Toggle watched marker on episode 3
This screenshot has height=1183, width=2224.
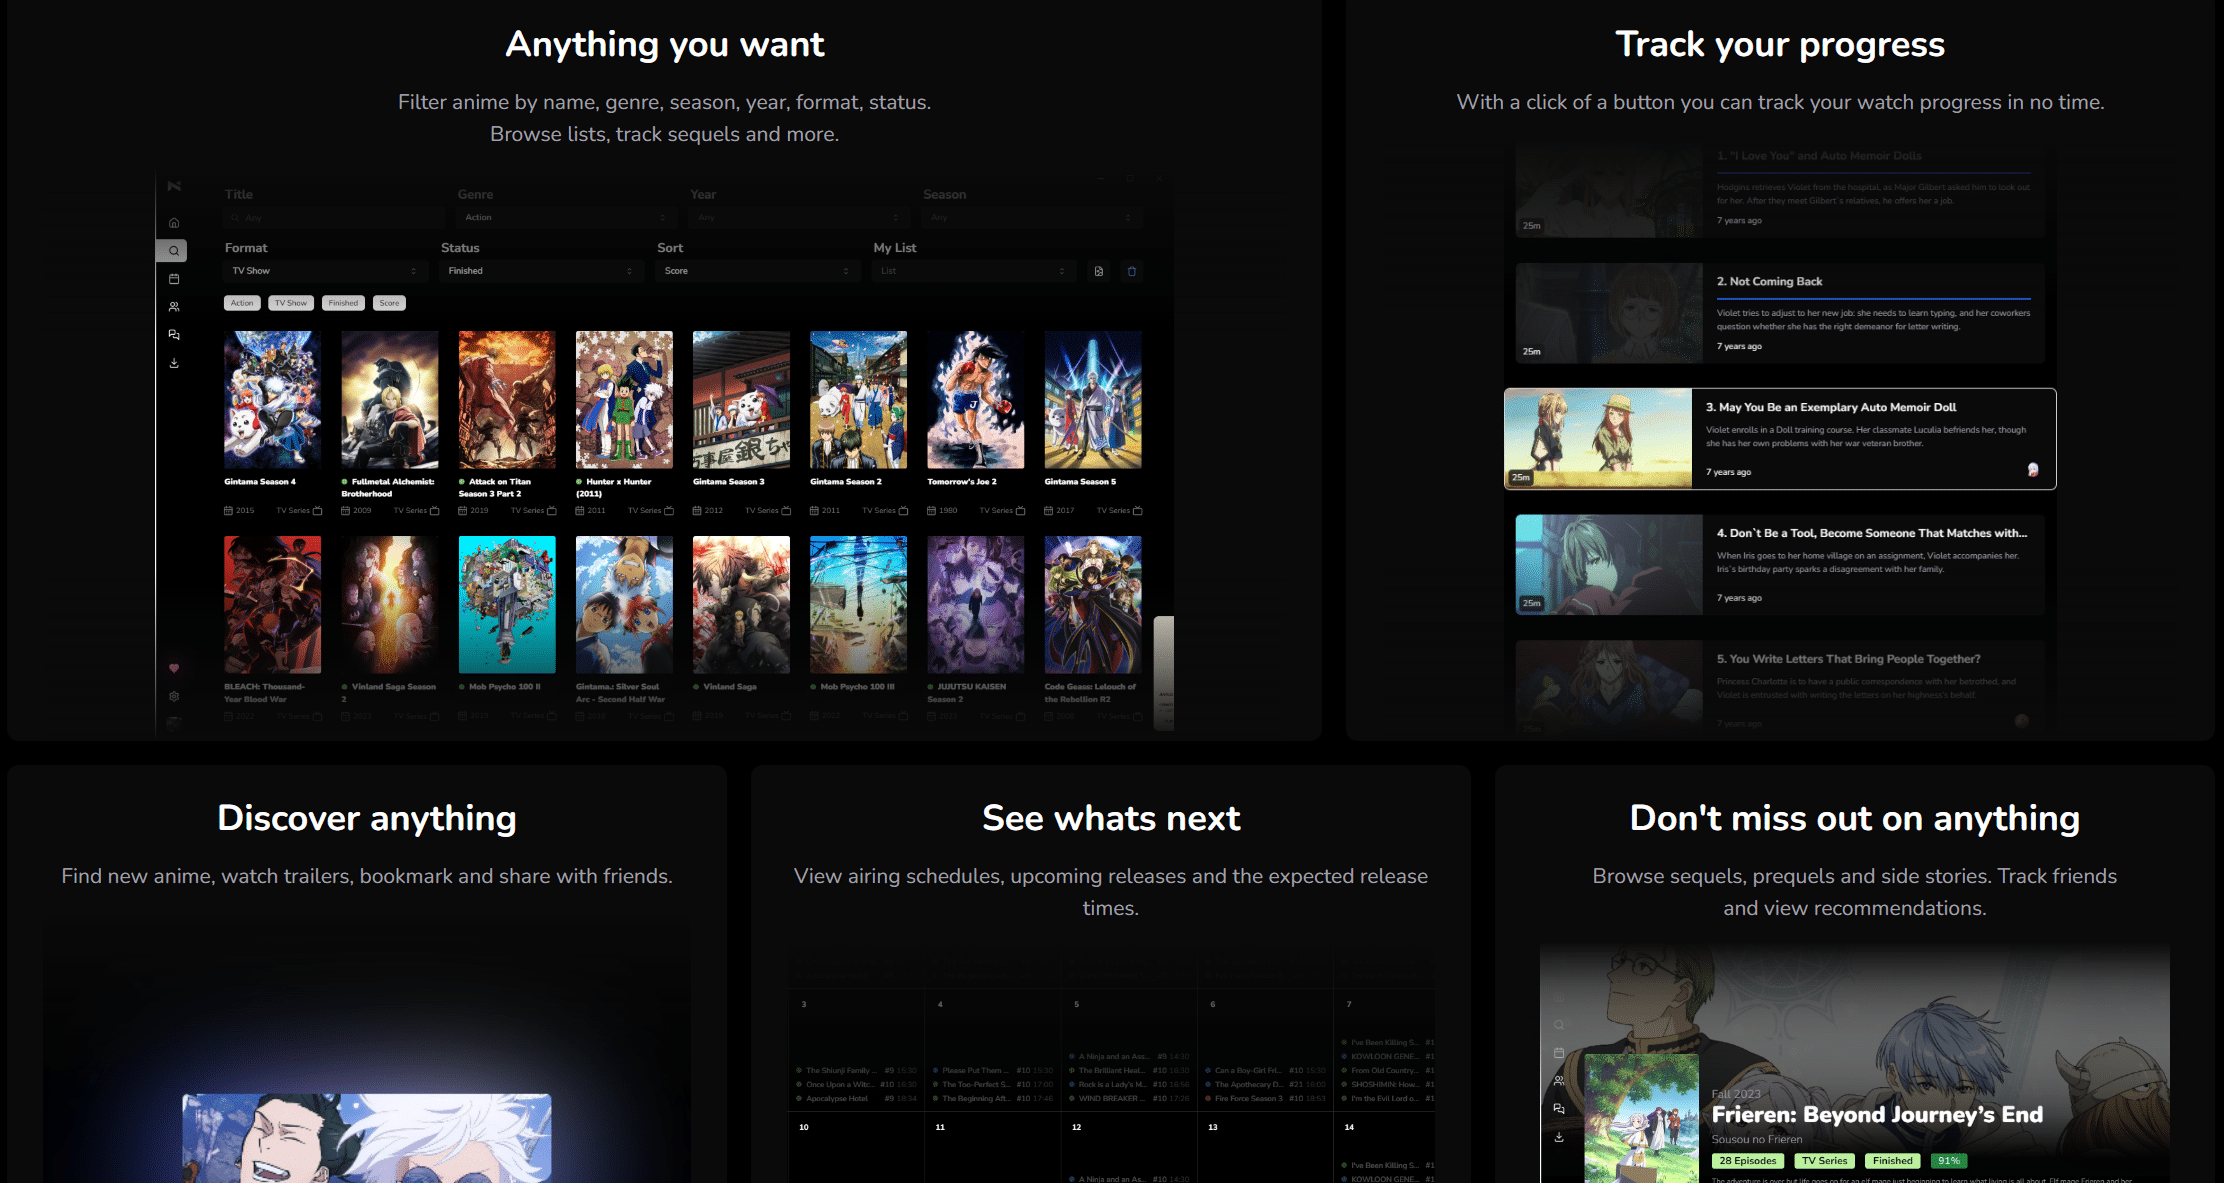coord(2032,470)
